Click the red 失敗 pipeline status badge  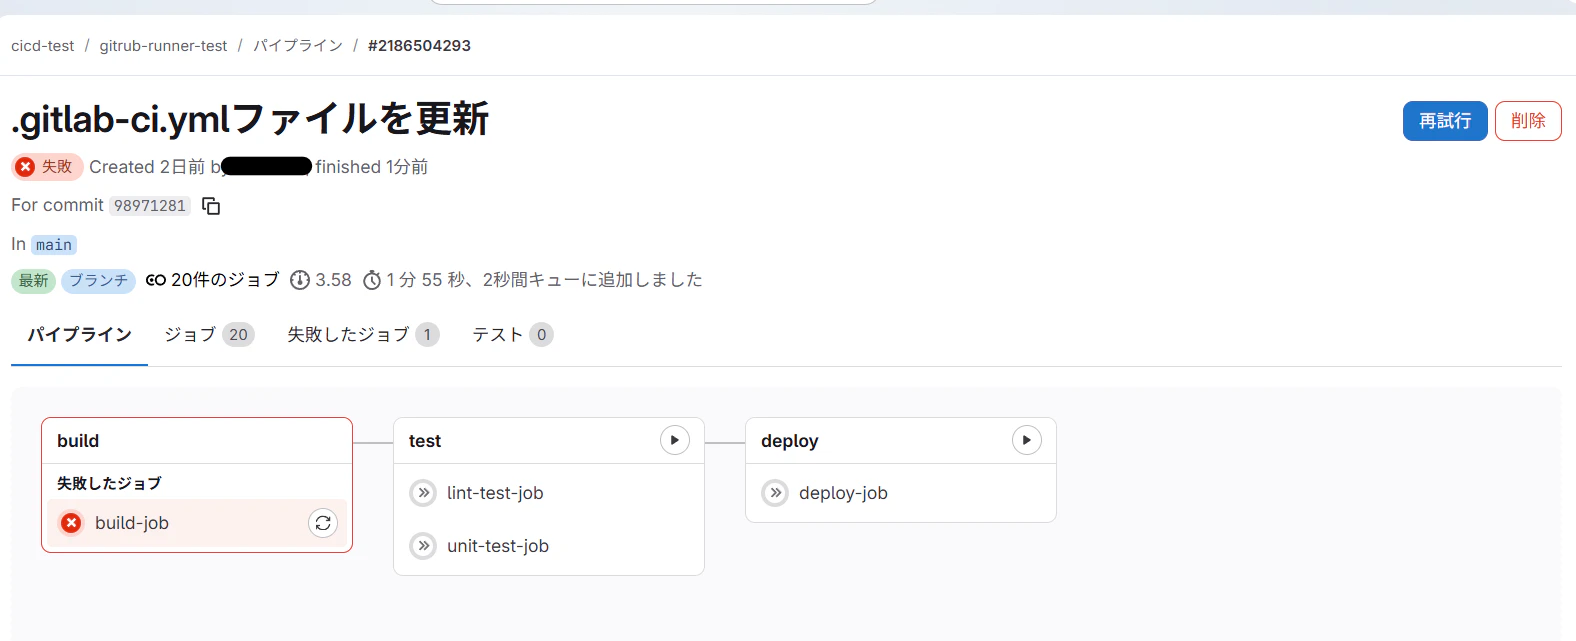coord(47,167)
